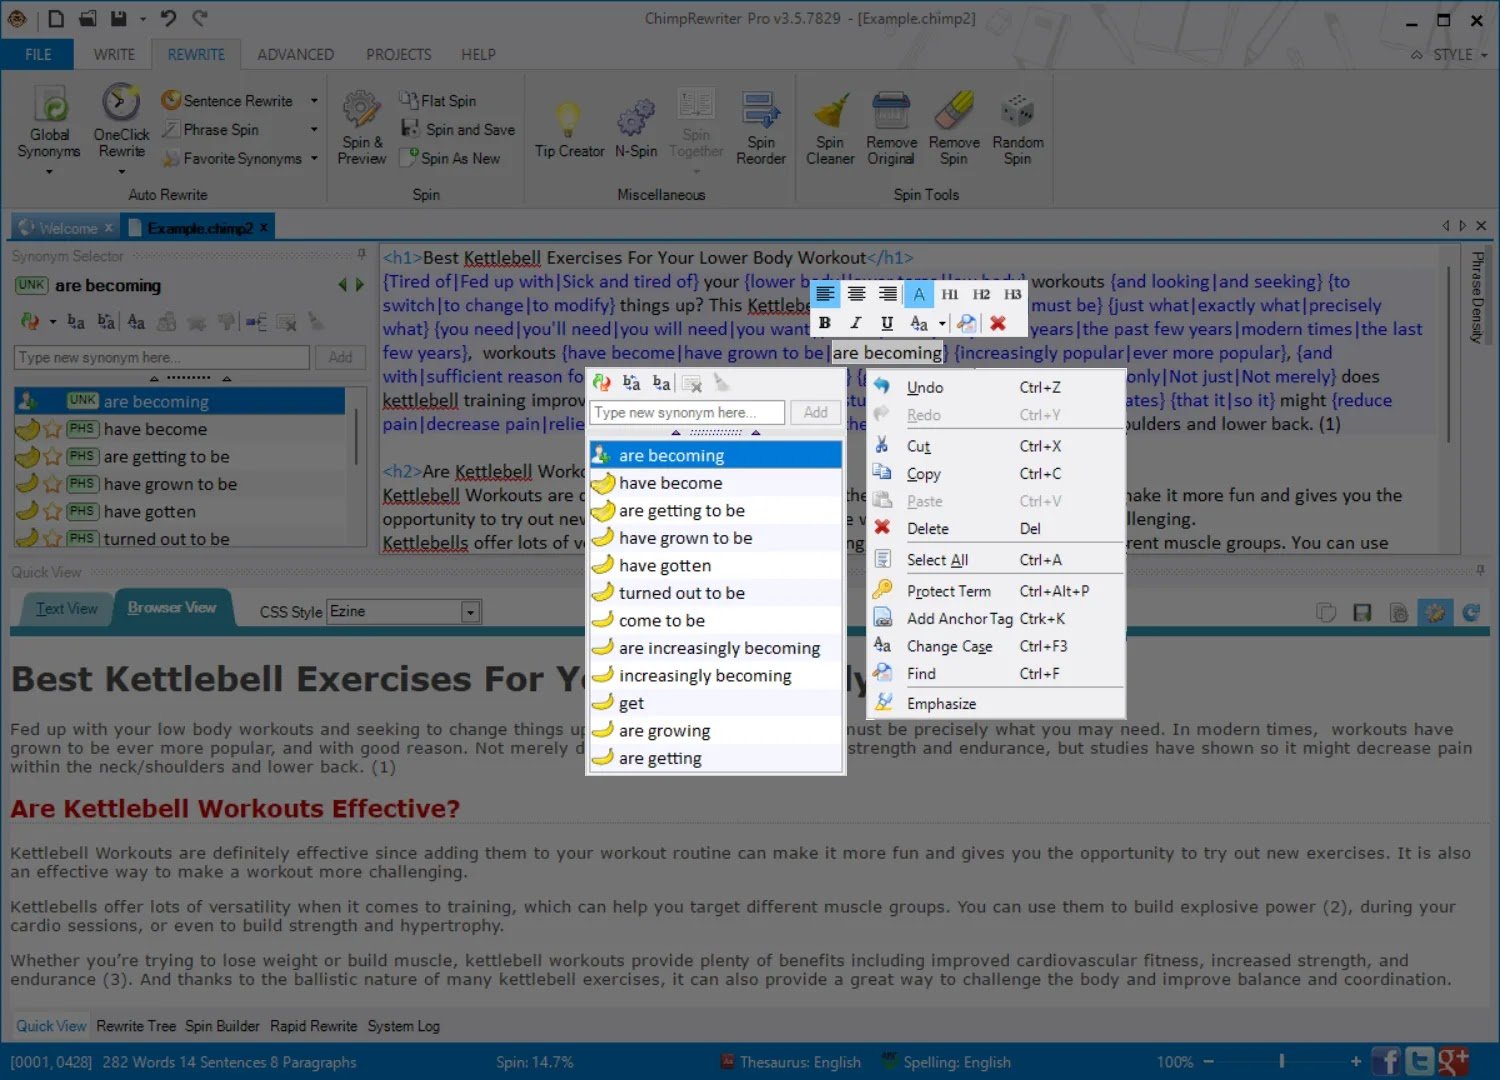Screen dimensions: 1500x1080
Task: Click the Random Spin dice icon
Action: point(1017,112)
